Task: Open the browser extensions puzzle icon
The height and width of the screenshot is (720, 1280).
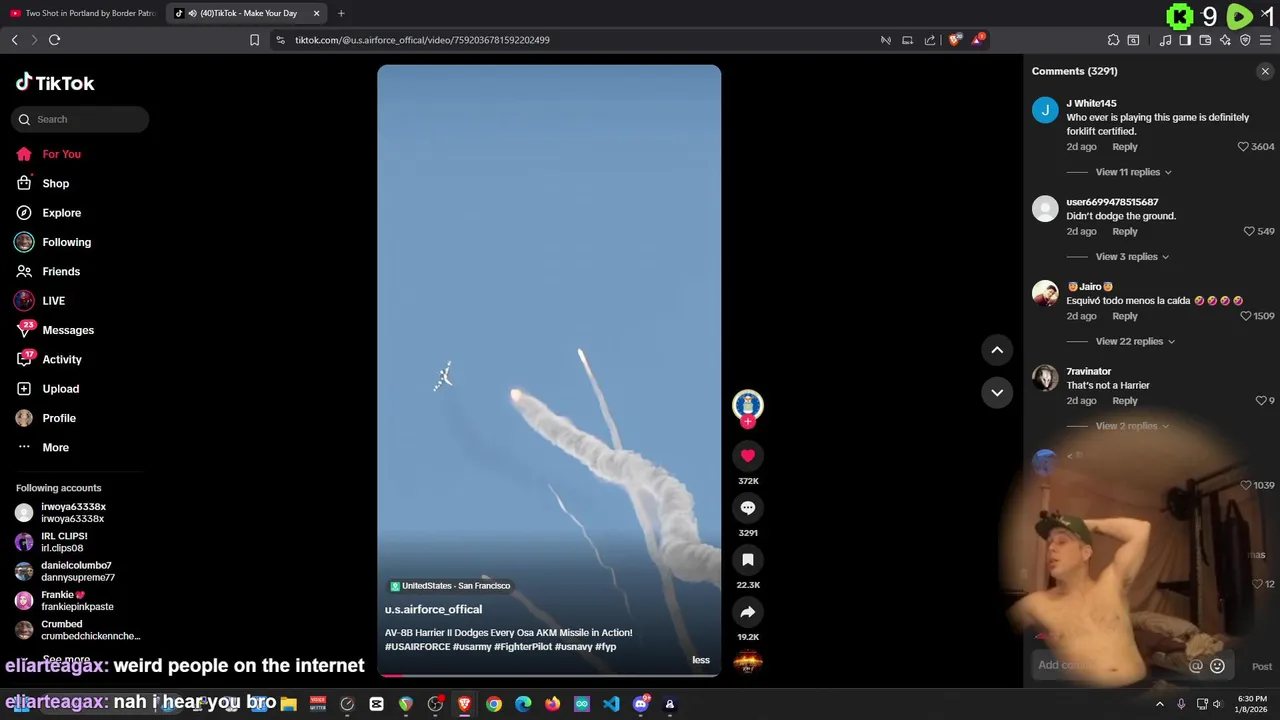Action: coord(1113,40)
